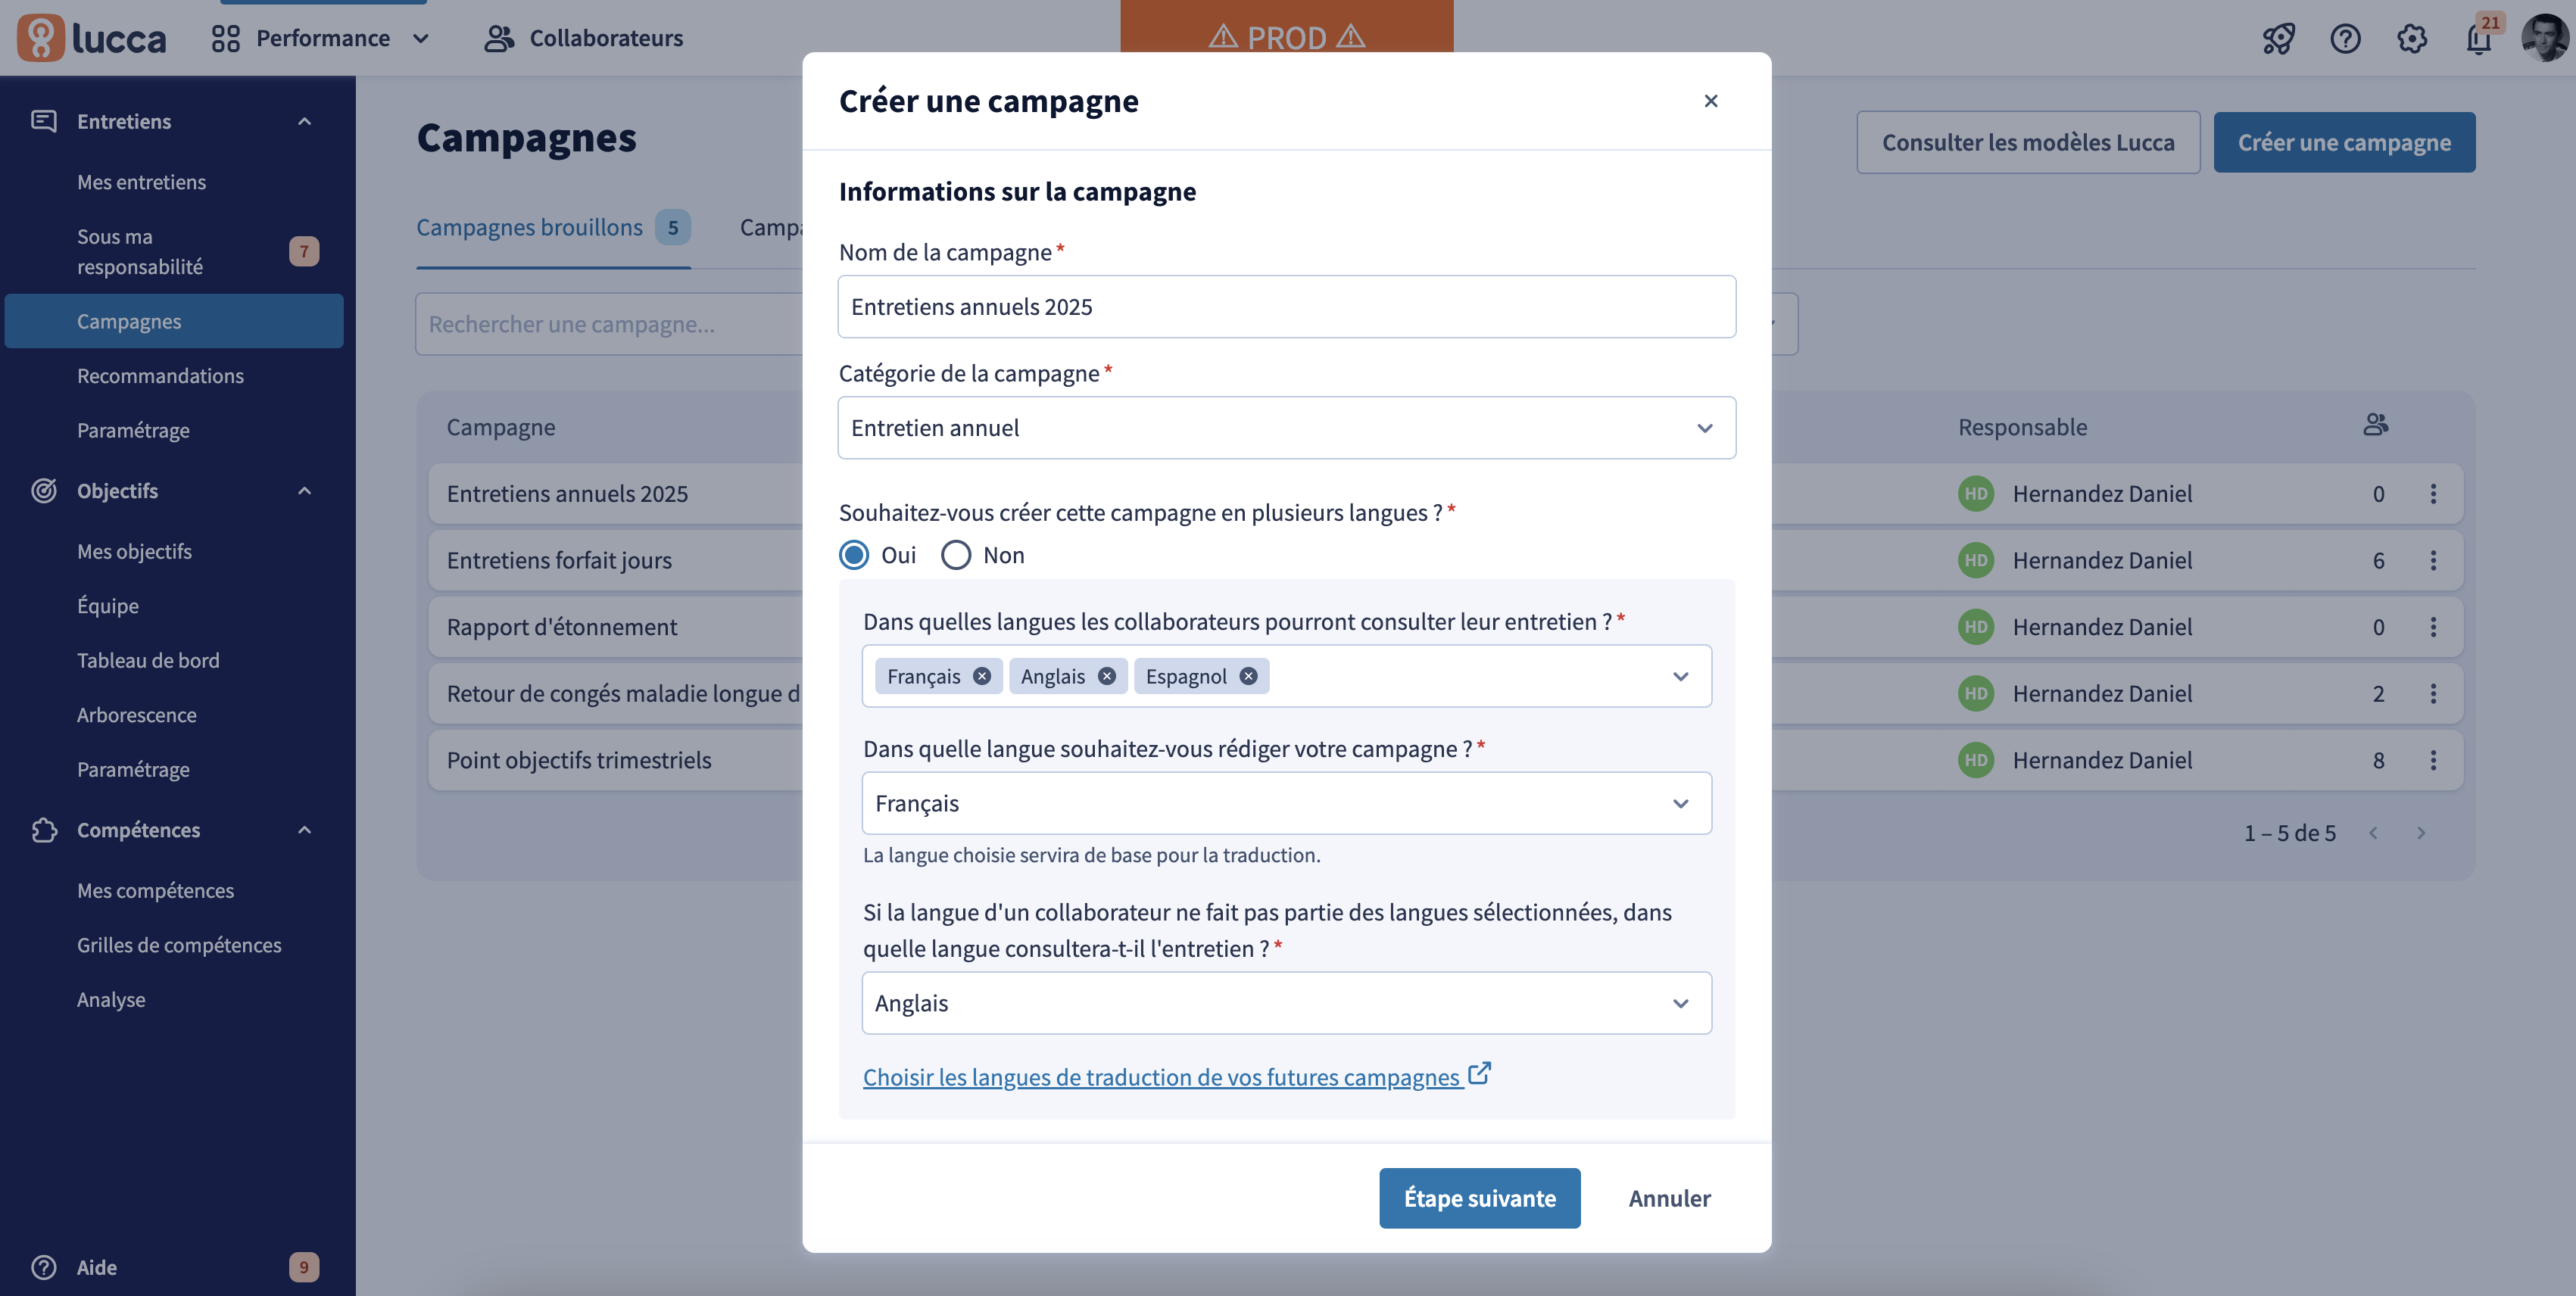
Task: Open options menu for Entretiens annuels 2025 row
Action: point(2433,494)
